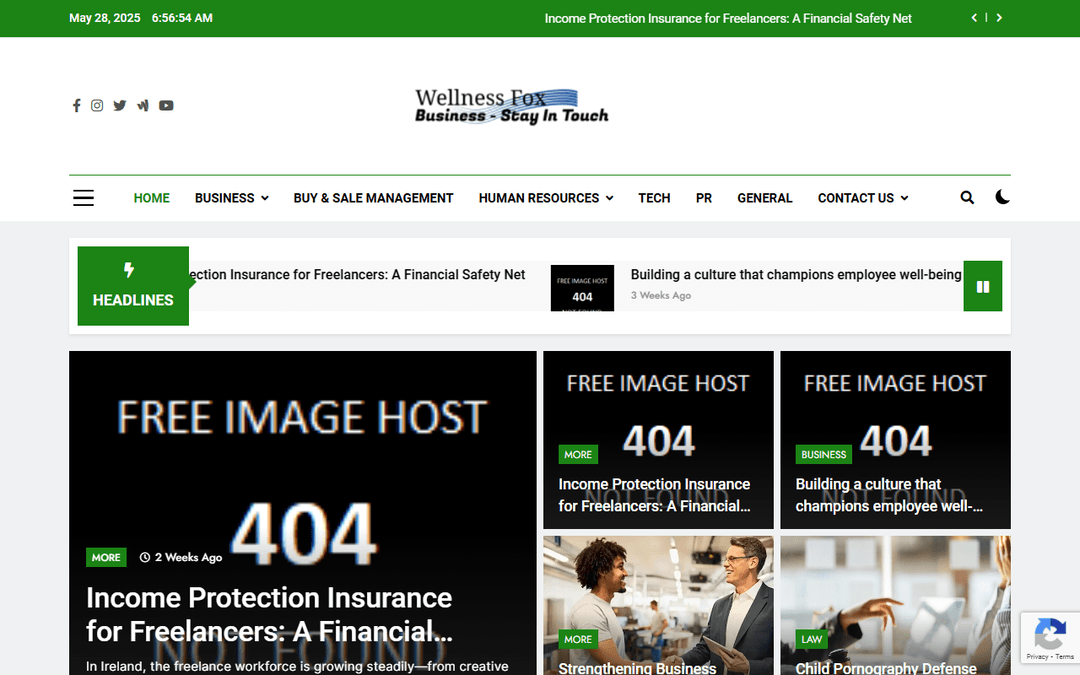Click the reCAPTCHA badge

[1050, 638]
